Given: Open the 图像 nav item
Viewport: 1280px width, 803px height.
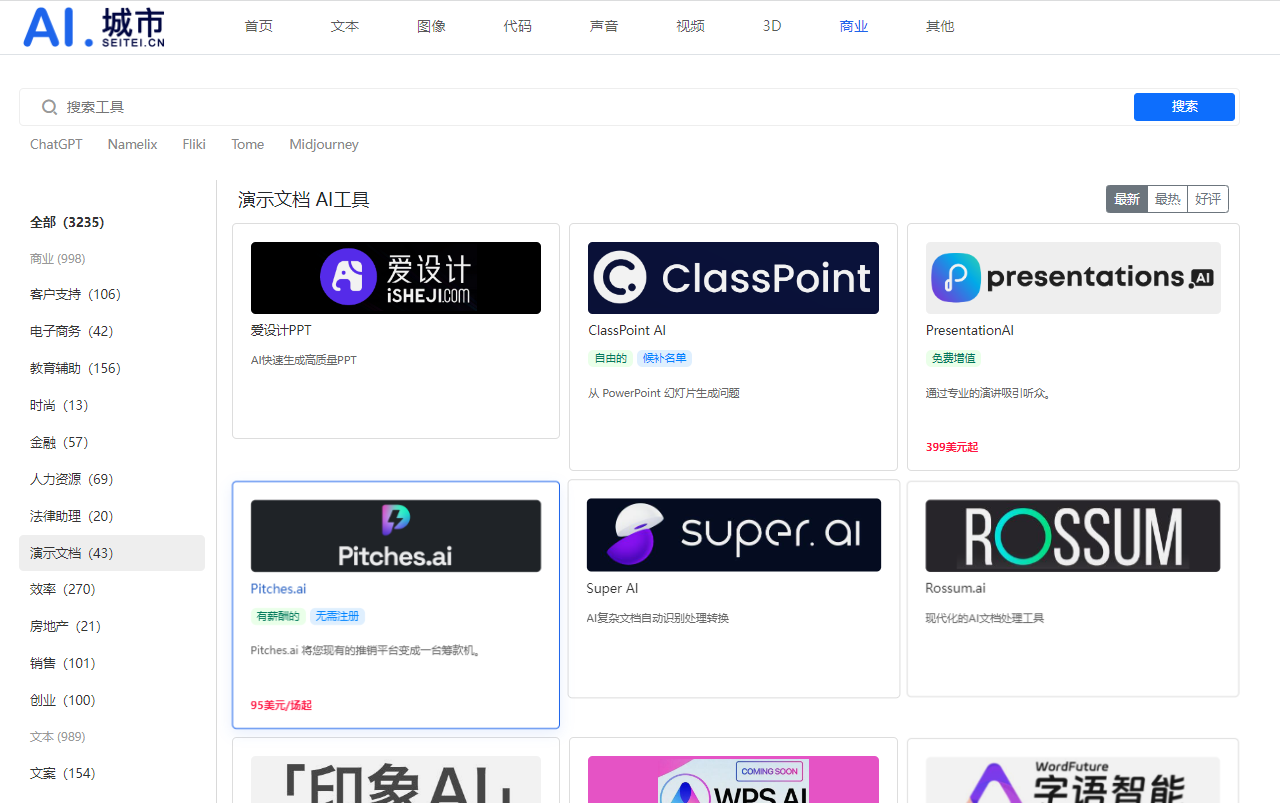Looking at the screenshot, I should point(431,26).
